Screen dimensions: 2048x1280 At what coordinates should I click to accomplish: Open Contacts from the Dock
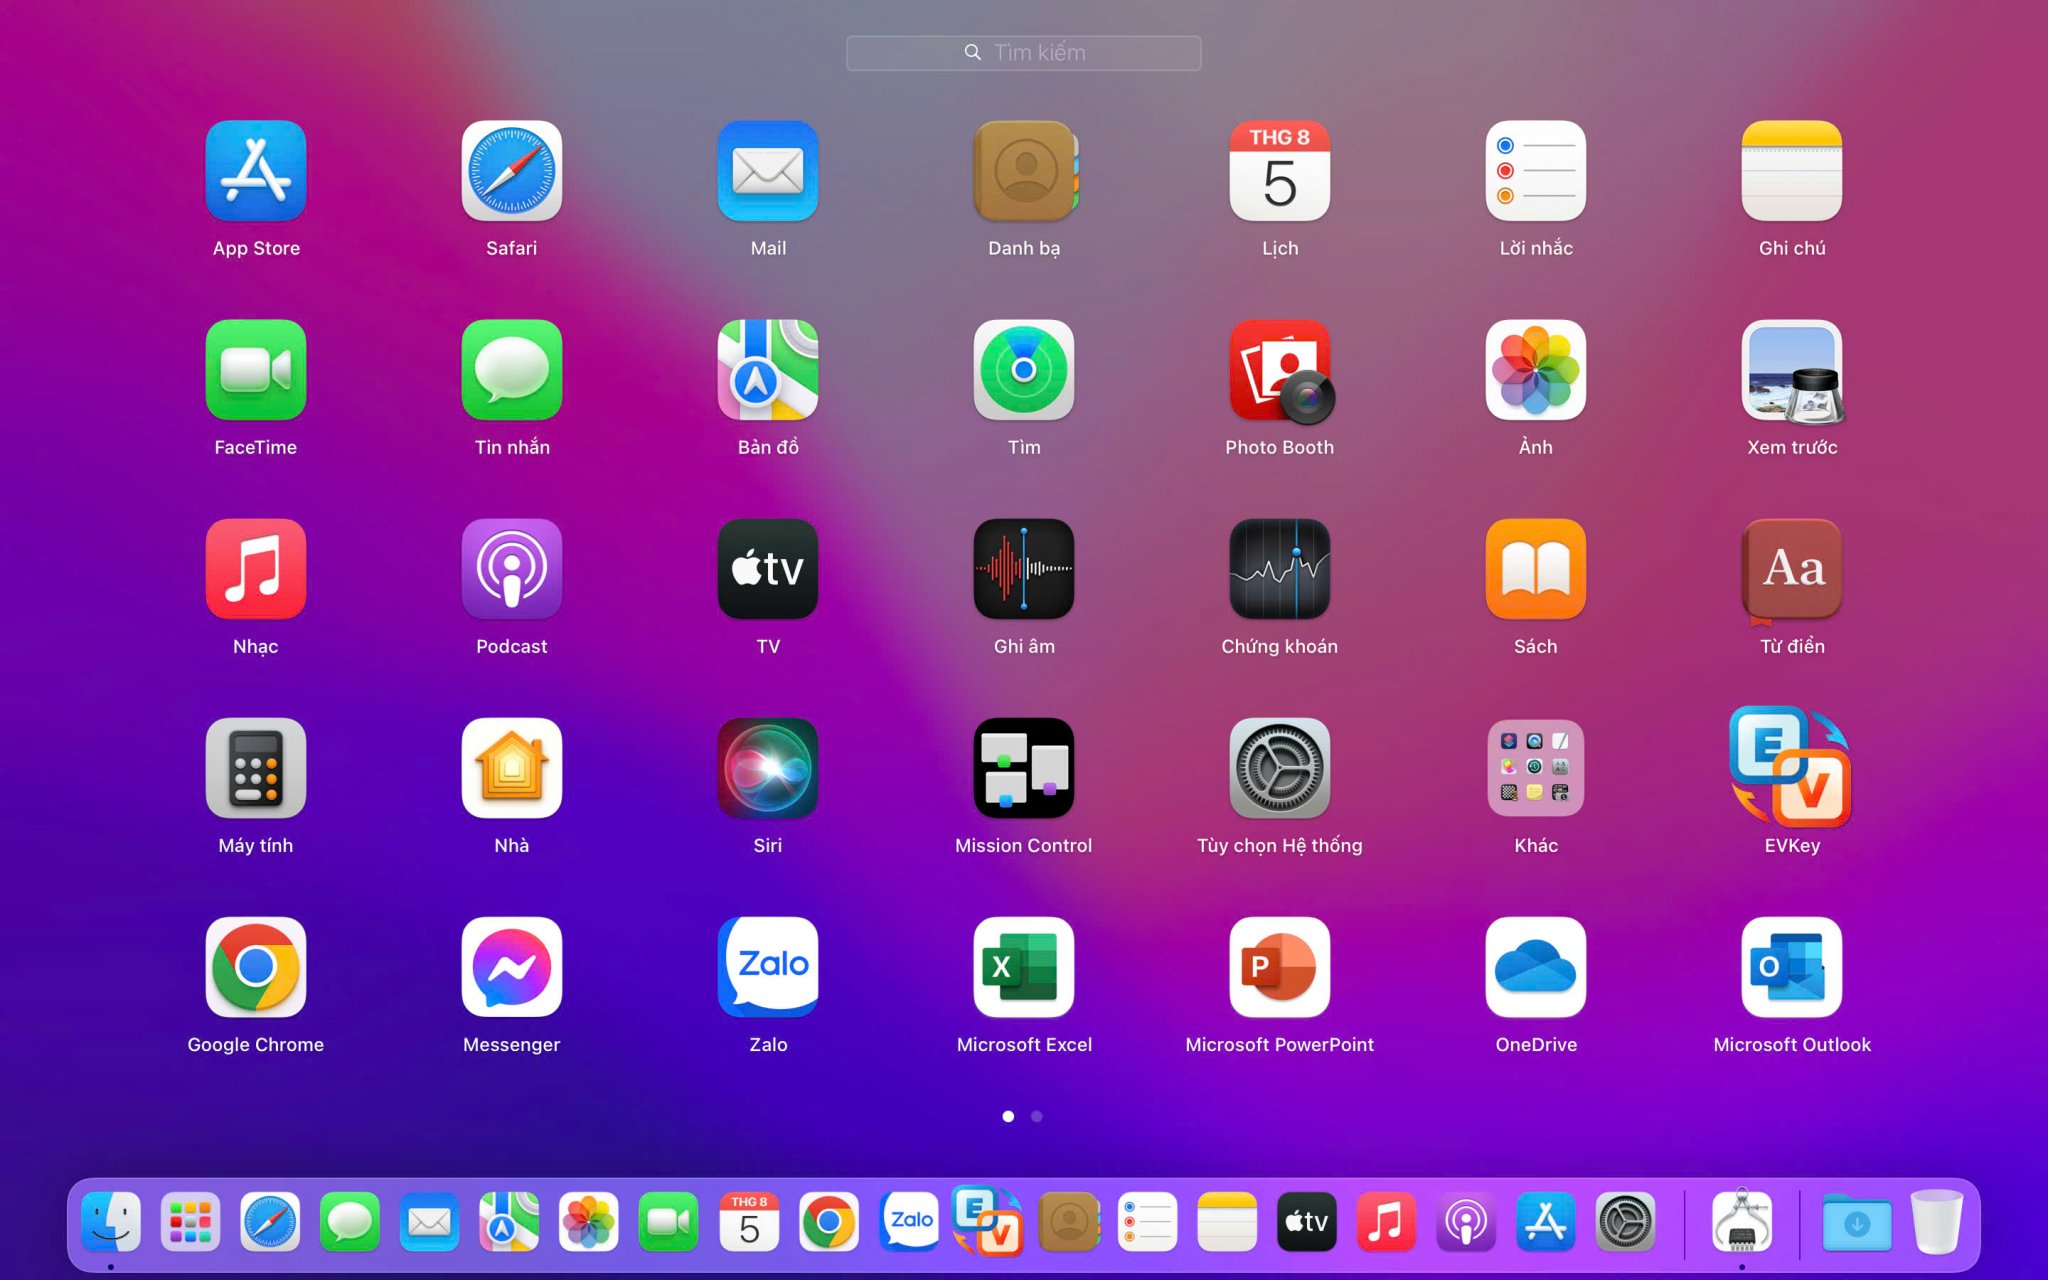click(x=1068, y=1221)
